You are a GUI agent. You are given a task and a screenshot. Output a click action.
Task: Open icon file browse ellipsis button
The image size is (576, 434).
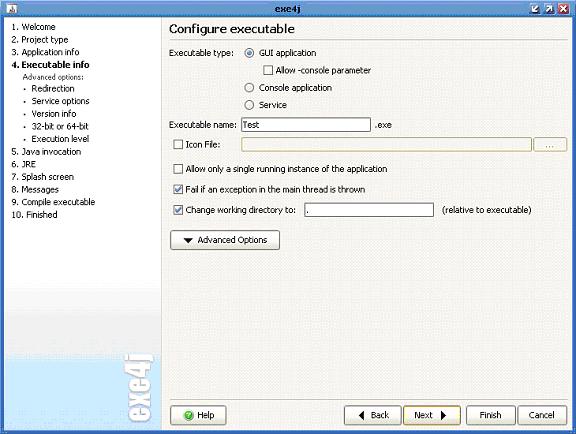tap(550, 145)
